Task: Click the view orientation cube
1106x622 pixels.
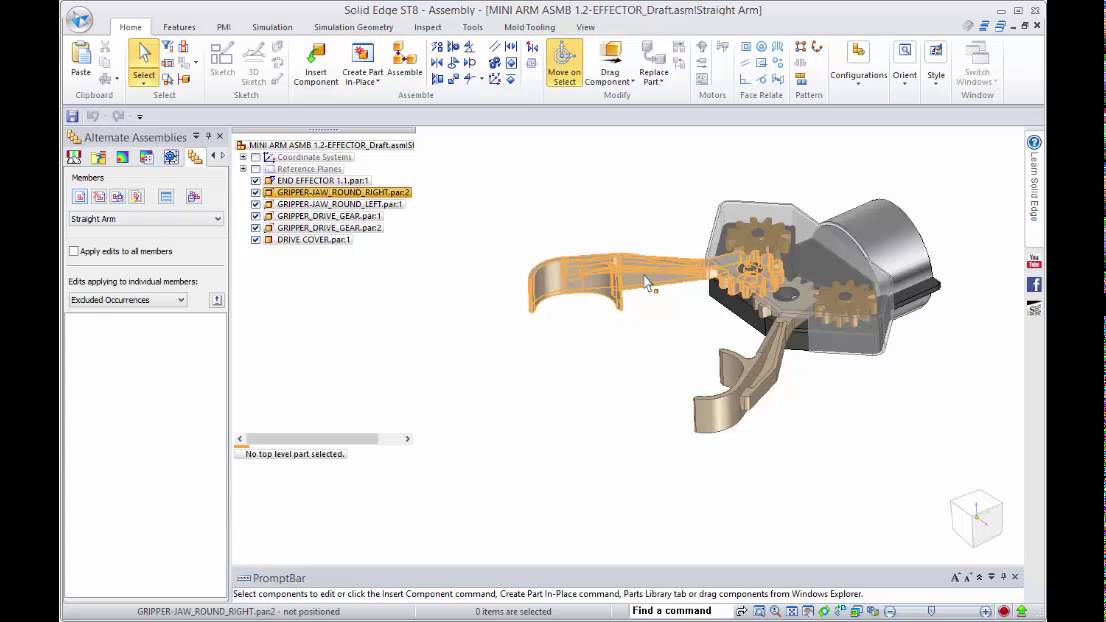Action: tap(976, 518)
